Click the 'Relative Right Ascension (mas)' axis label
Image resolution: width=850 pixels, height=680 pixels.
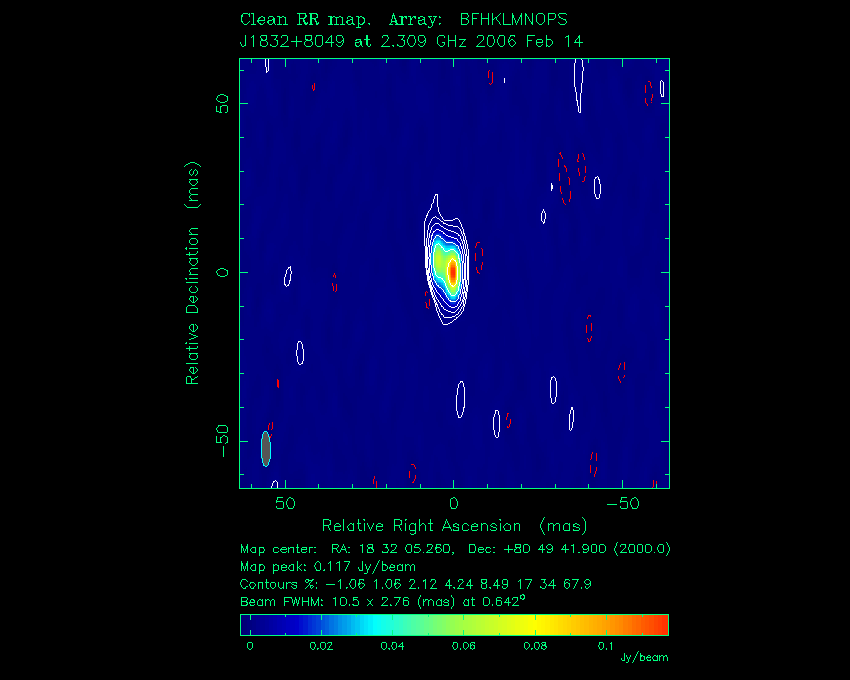454,526
